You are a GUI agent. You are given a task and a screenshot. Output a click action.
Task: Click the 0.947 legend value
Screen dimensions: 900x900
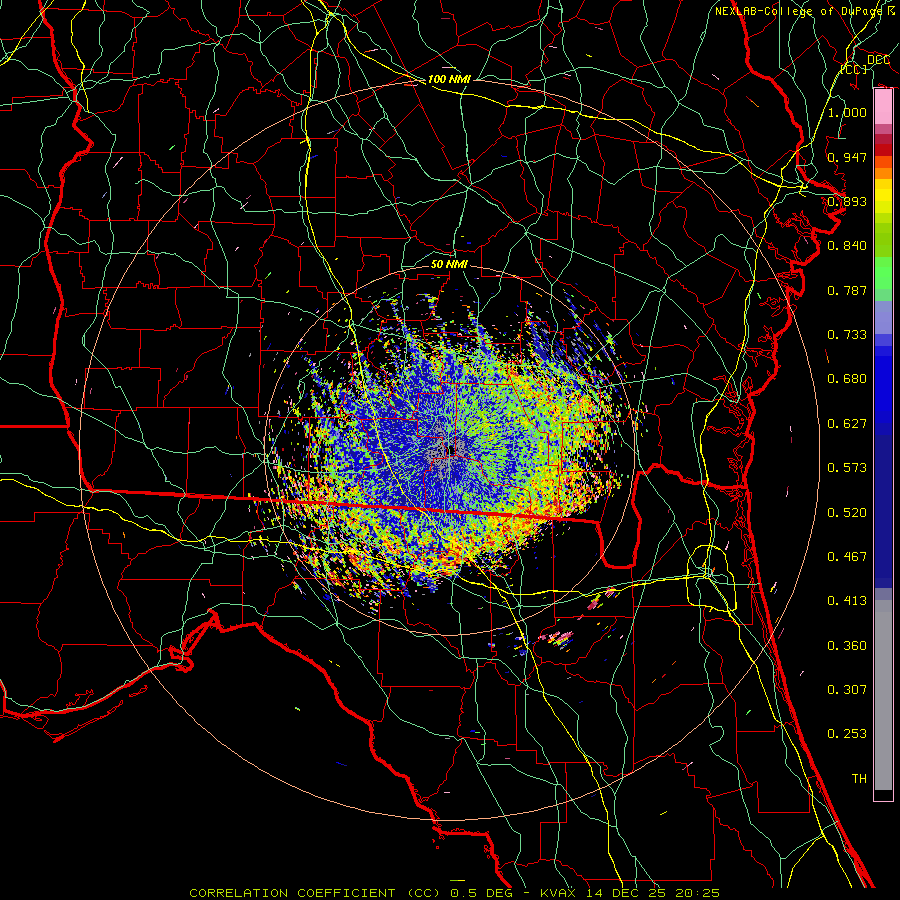[847, 157]
